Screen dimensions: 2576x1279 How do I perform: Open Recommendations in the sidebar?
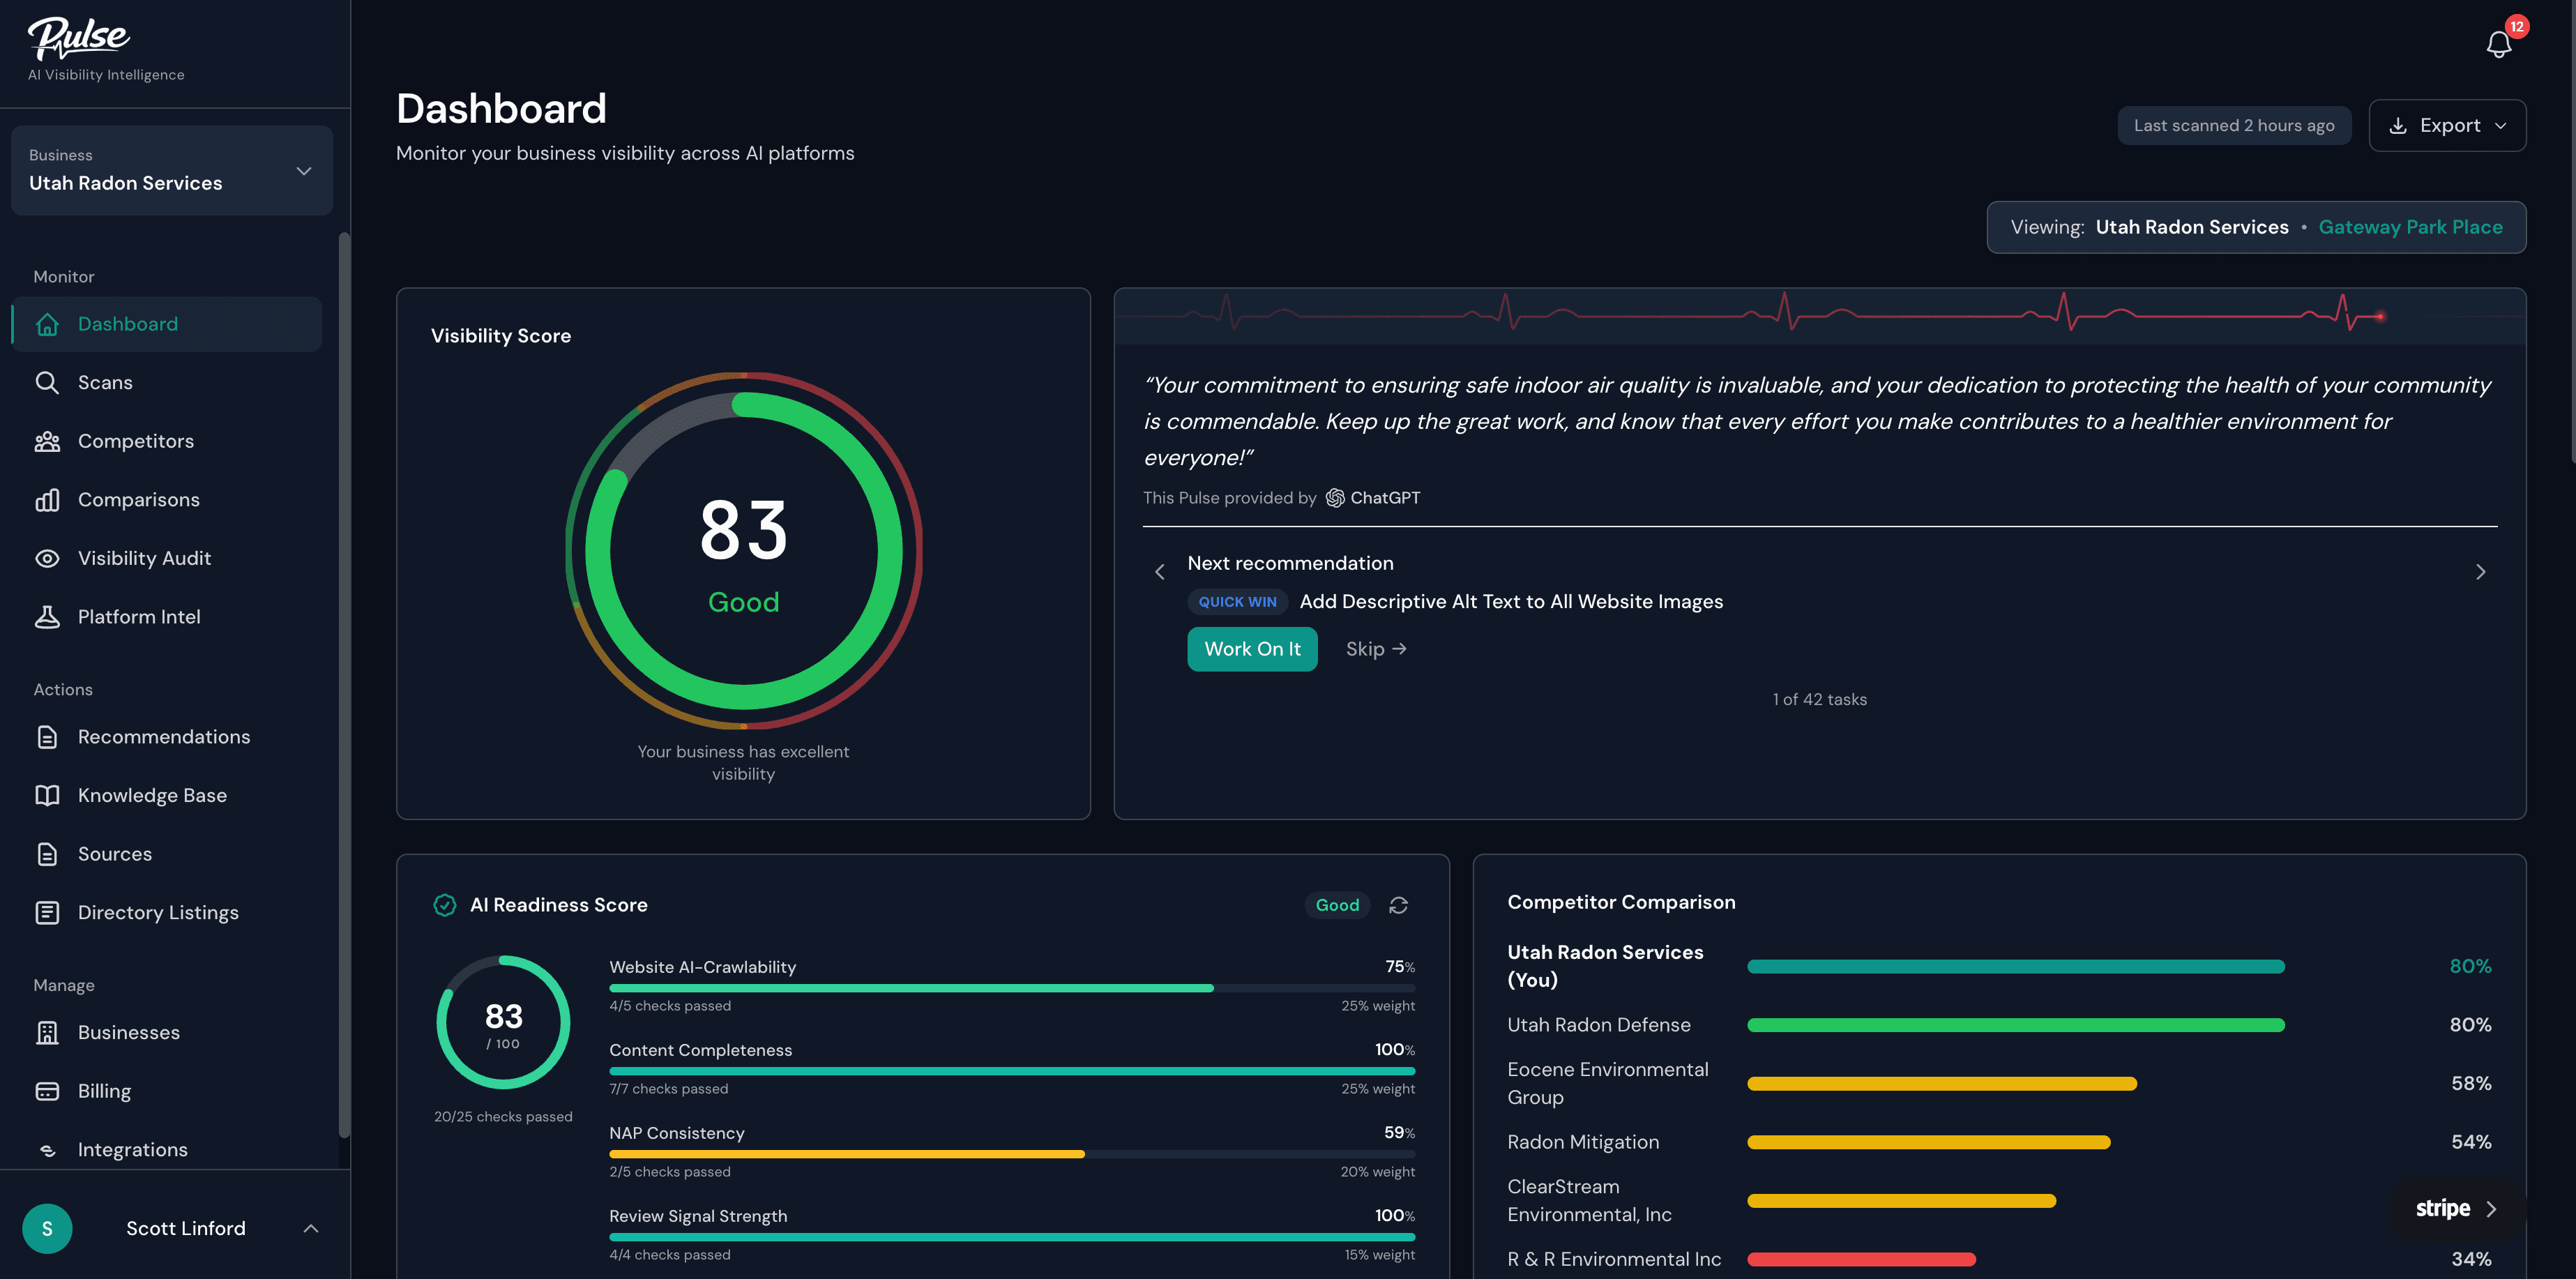click(x=163, y=737)
